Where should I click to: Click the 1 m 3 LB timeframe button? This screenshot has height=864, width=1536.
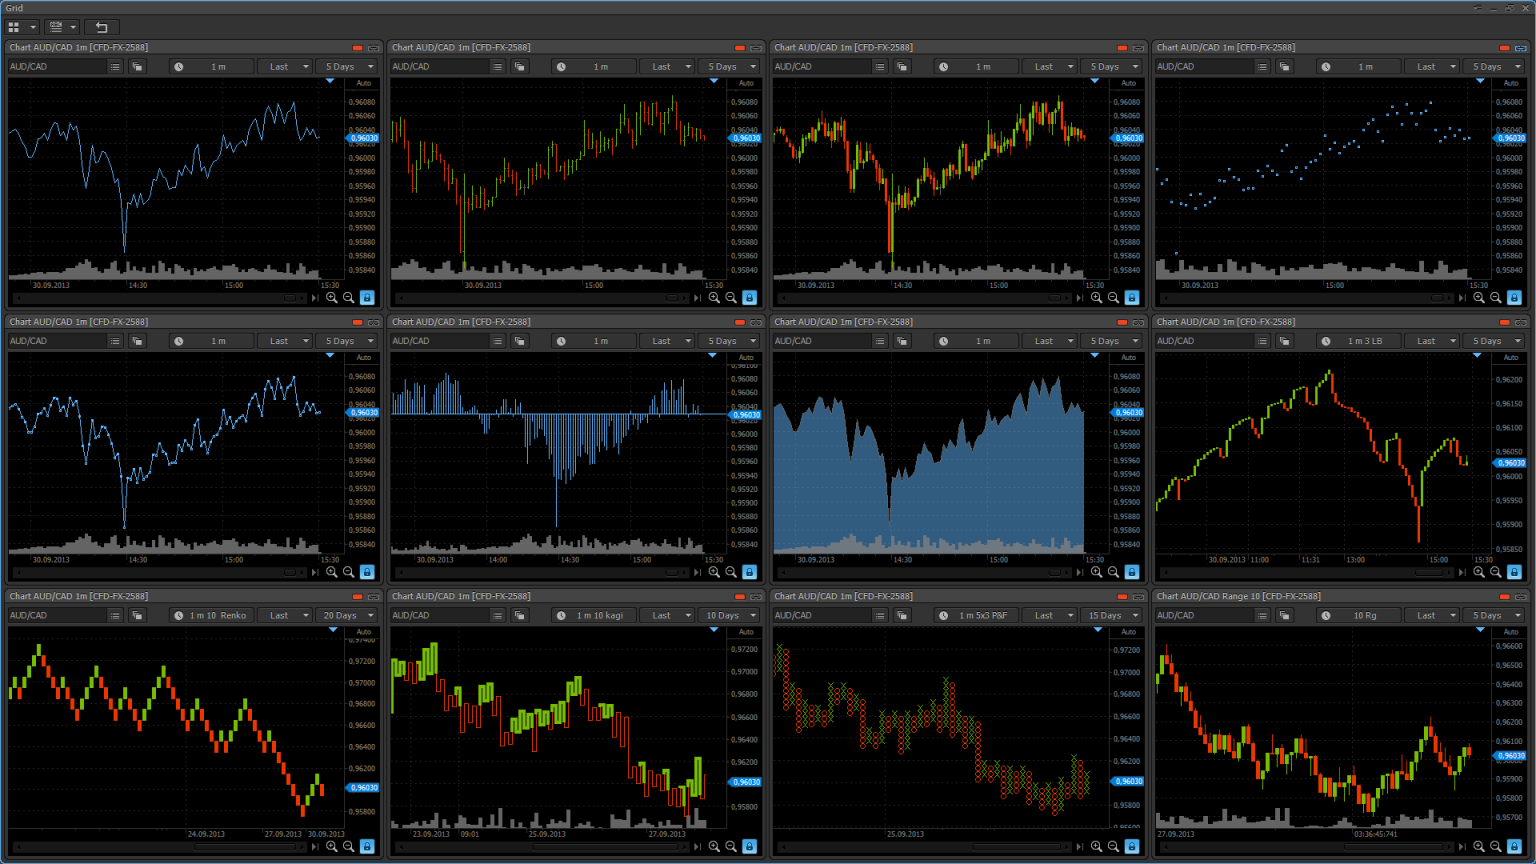[1364, 341]
